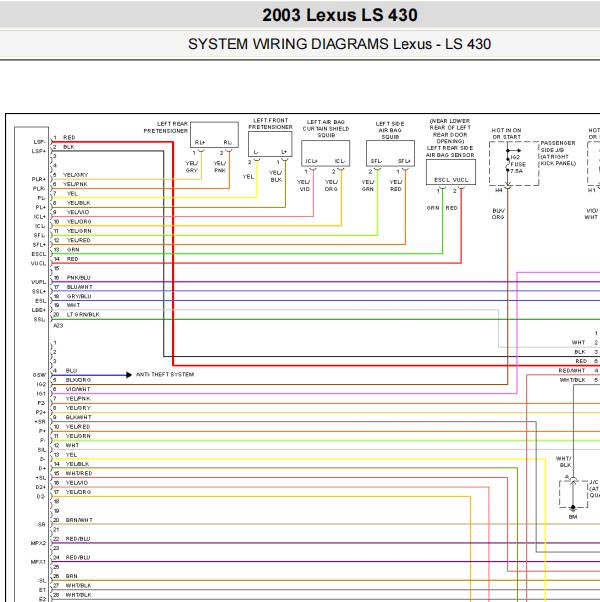Select the "LEFT REAR SIDE AIR BAG SENSOR" label
This screenshot has height=602, width=600.
tap(451, 151)
